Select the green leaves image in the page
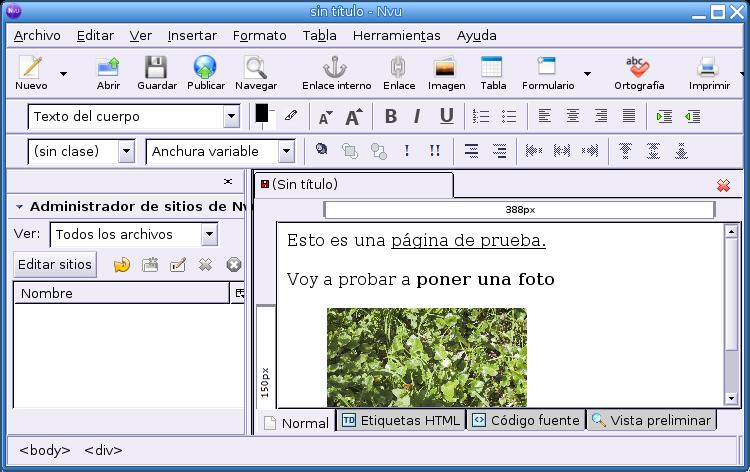The width and height of the screenshot is (750, 472). click(x=427, y=357)
